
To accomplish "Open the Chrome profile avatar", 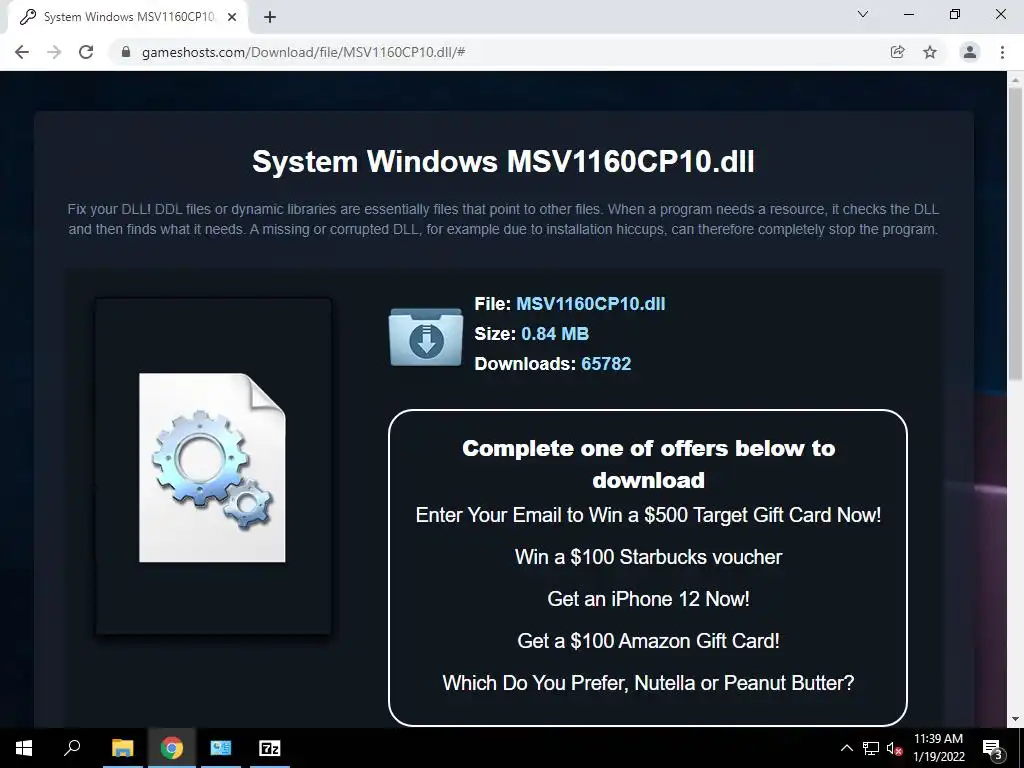I will click(x=970, y=52).
